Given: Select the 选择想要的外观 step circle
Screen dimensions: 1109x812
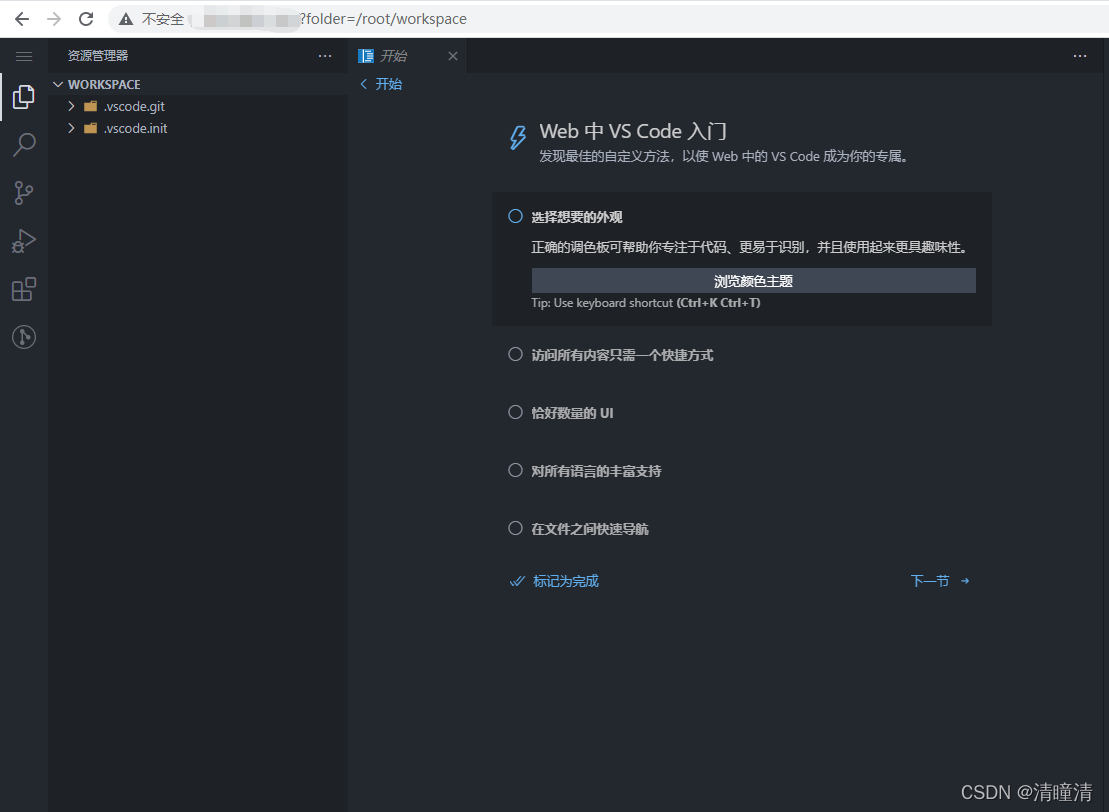Looking at the screenshot, I should tap(516, 216).
